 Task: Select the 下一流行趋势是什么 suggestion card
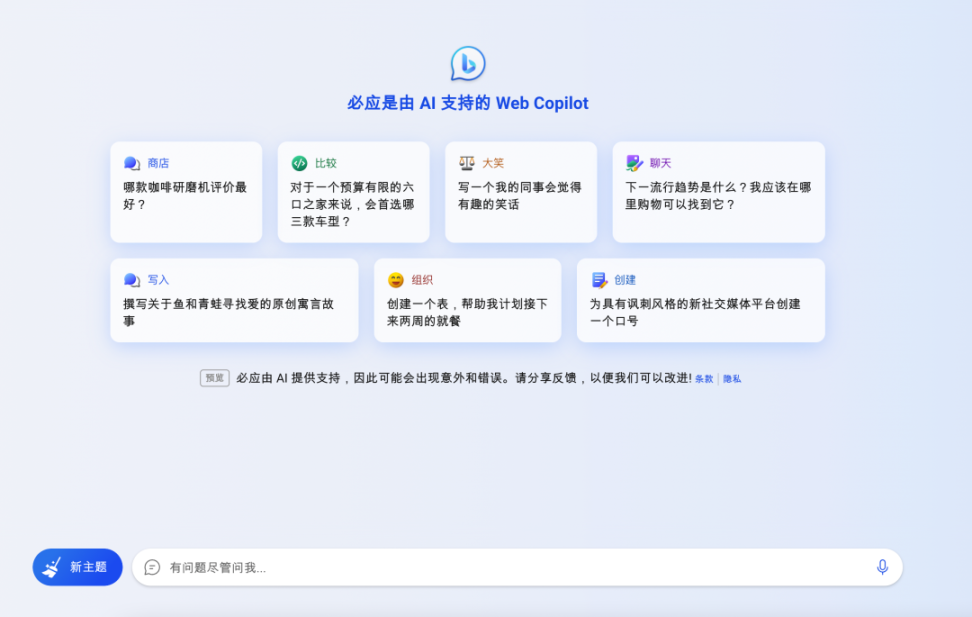pos(718,192)
